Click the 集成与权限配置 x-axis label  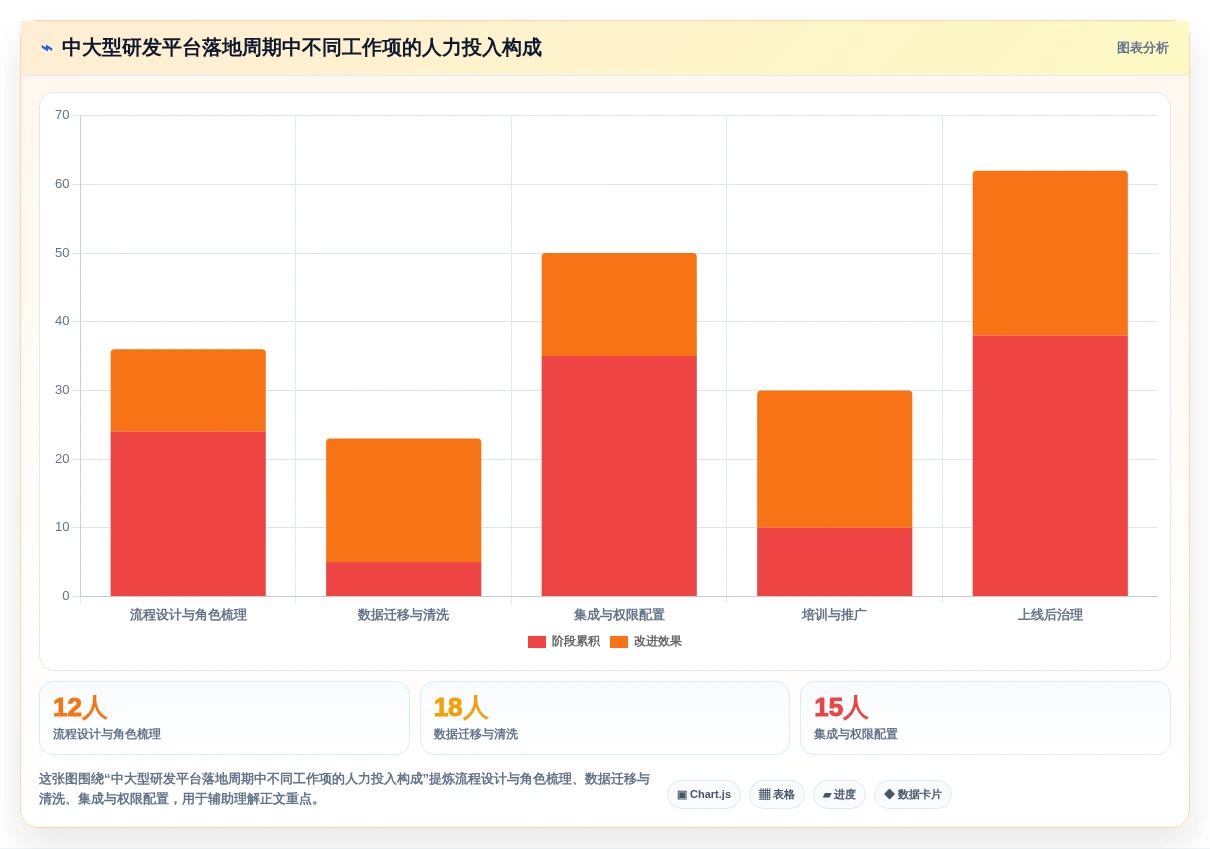coord(619,615)
